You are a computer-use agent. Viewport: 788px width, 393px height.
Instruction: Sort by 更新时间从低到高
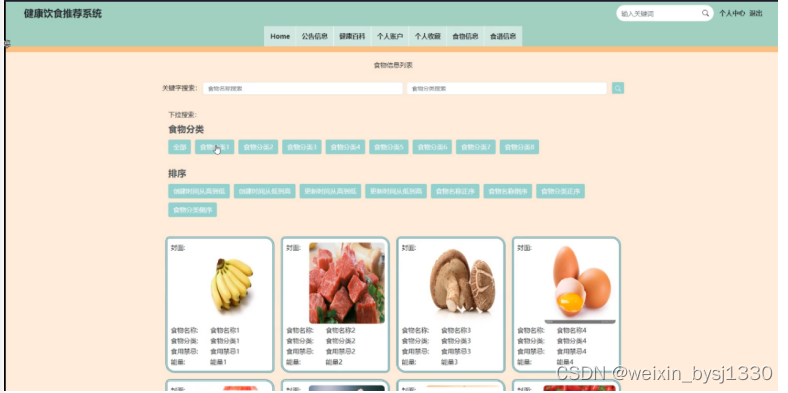click(396, 191)
